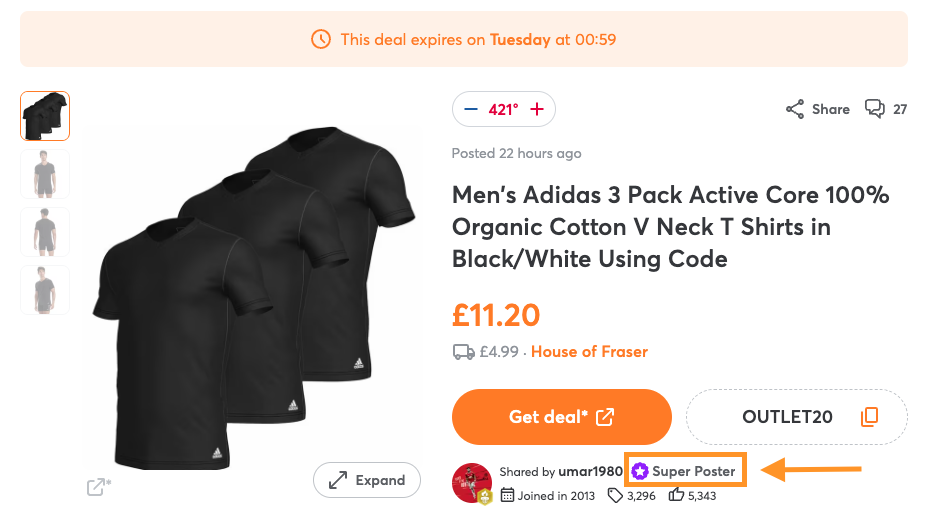928x526 pixels.
Task: Expand the product image
Action: coord(365,480)
